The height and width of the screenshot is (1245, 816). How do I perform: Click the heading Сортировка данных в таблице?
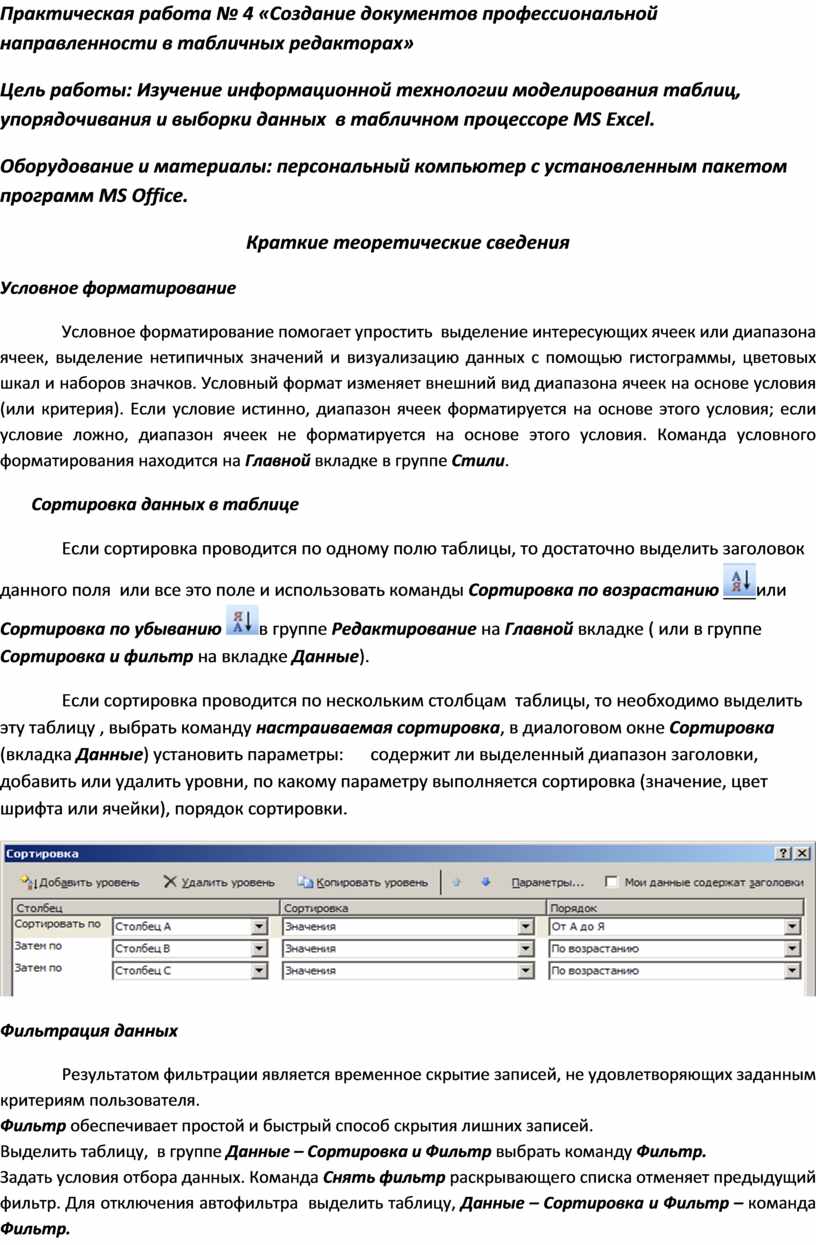tap(166, 505)
